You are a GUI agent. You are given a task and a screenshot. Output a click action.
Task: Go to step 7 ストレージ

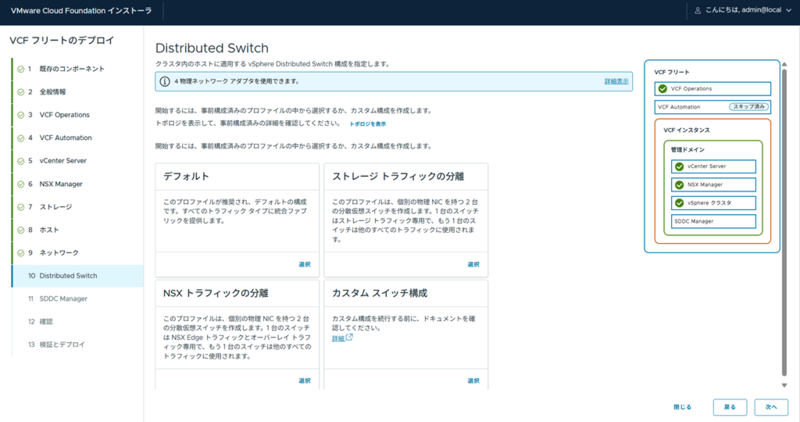click(56, 207)
